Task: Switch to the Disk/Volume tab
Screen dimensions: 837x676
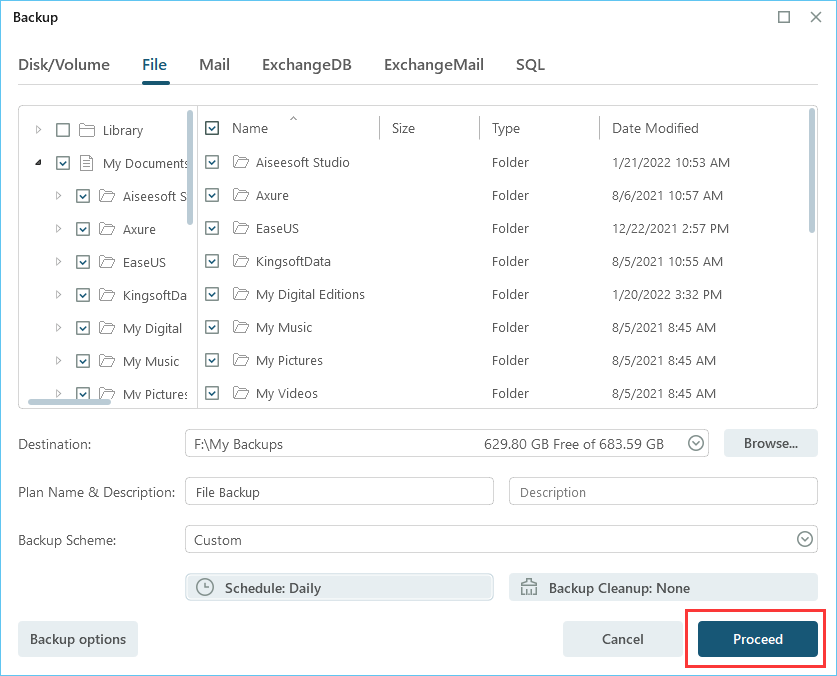Action: [64, 65]
